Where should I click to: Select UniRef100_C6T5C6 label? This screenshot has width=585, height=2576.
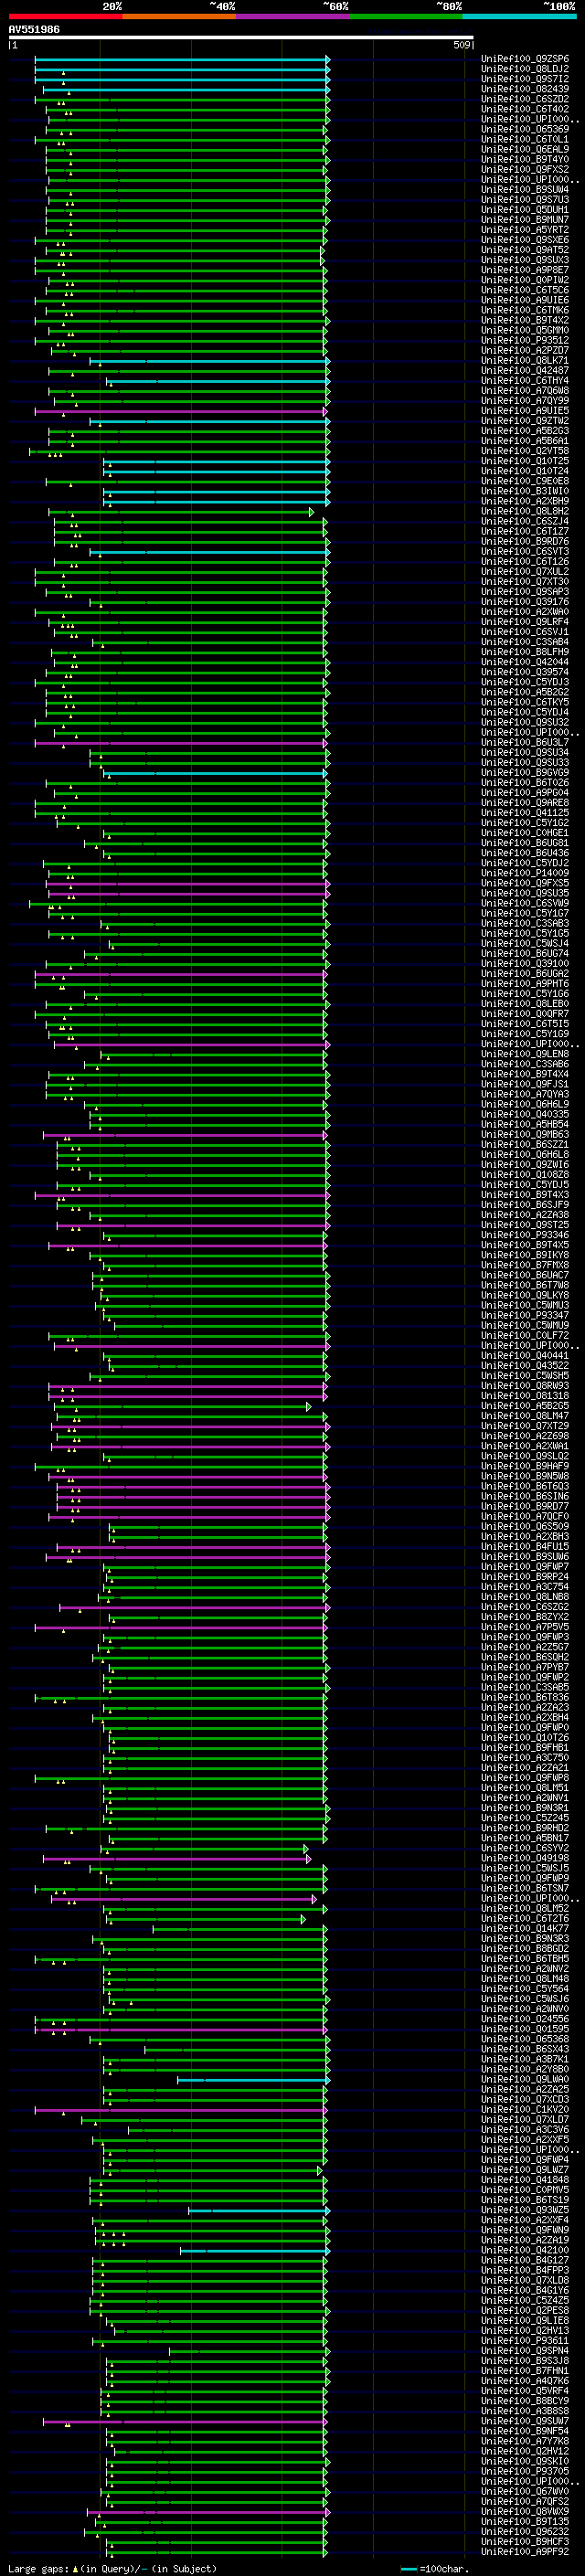[525, 290]
